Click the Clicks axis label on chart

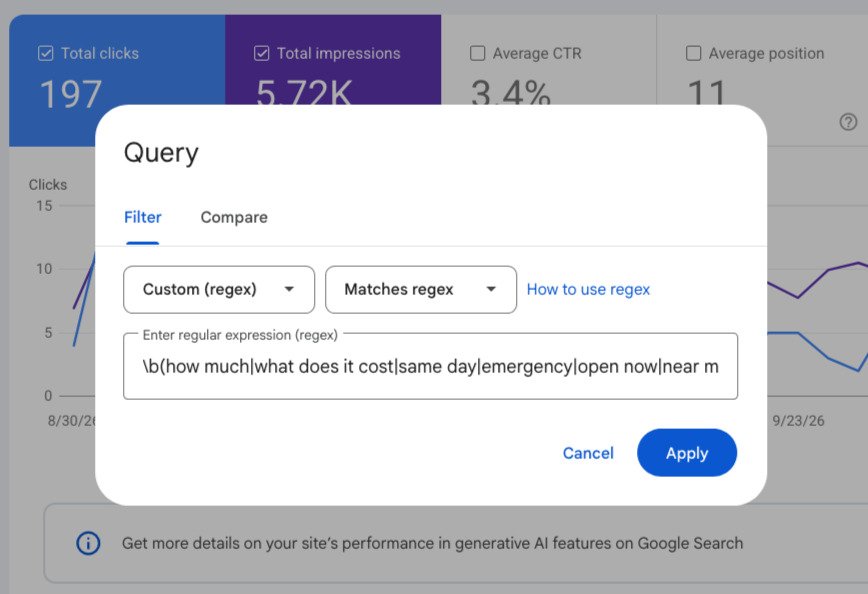click(48, 185)
